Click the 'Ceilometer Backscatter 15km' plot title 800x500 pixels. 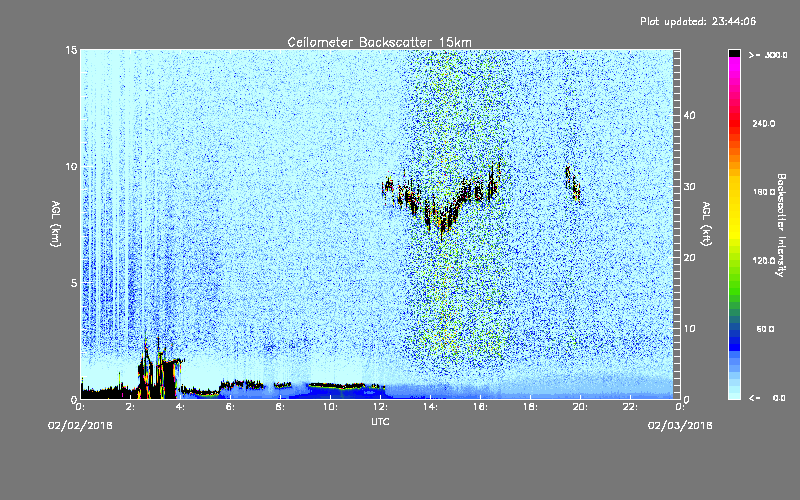(379, 42)
